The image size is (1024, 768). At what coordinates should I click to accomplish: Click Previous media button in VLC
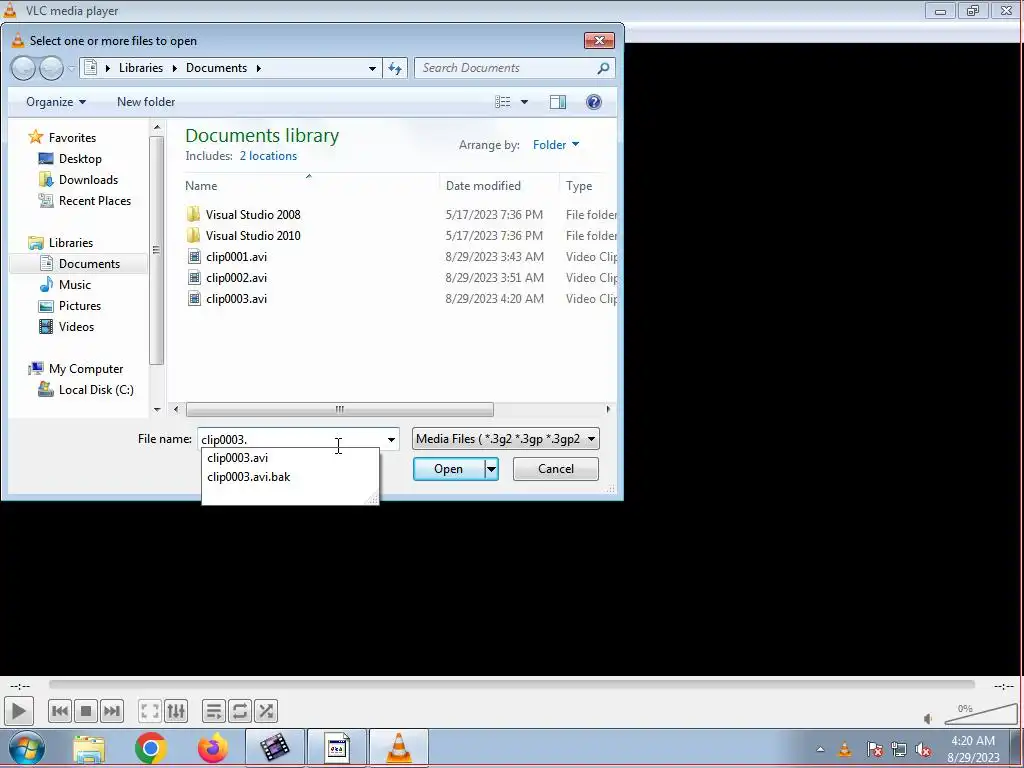click(x=60, y=711)
